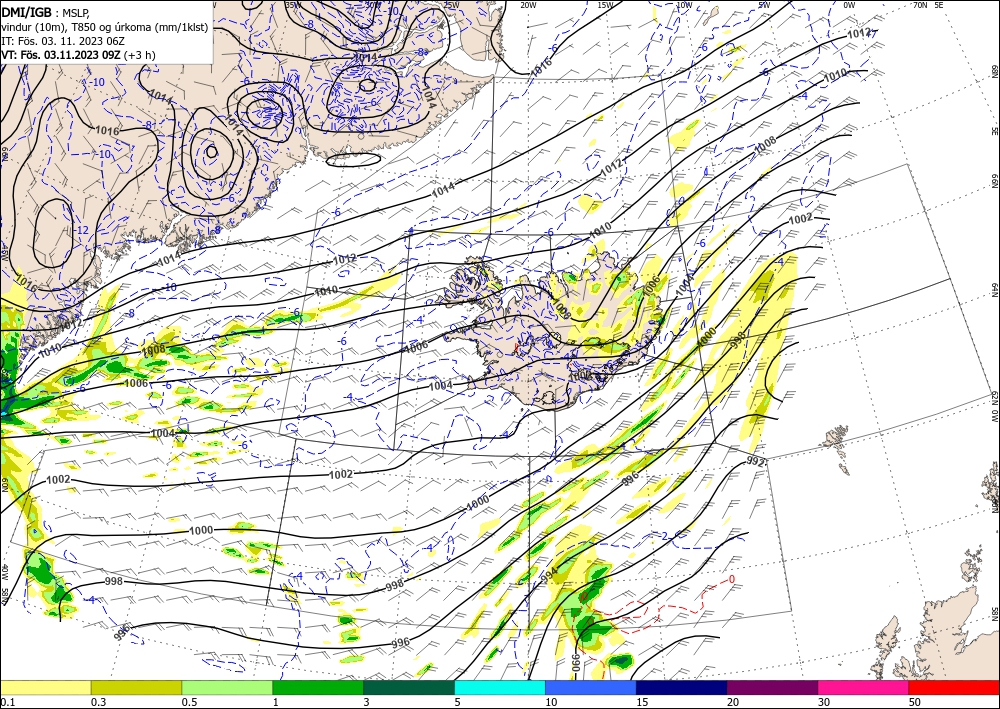Click the '0.3' legend value label
Screen dimensions: 1000x709
point(98,702)
